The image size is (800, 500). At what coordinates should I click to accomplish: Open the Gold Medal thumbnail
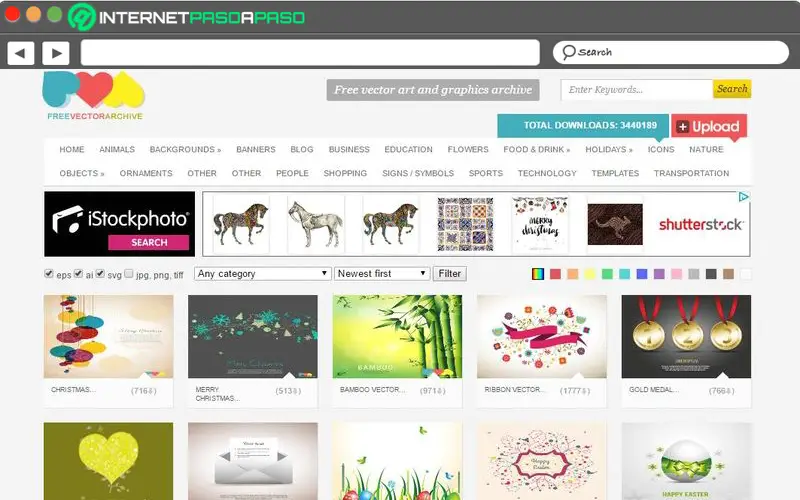pos(686,336)
